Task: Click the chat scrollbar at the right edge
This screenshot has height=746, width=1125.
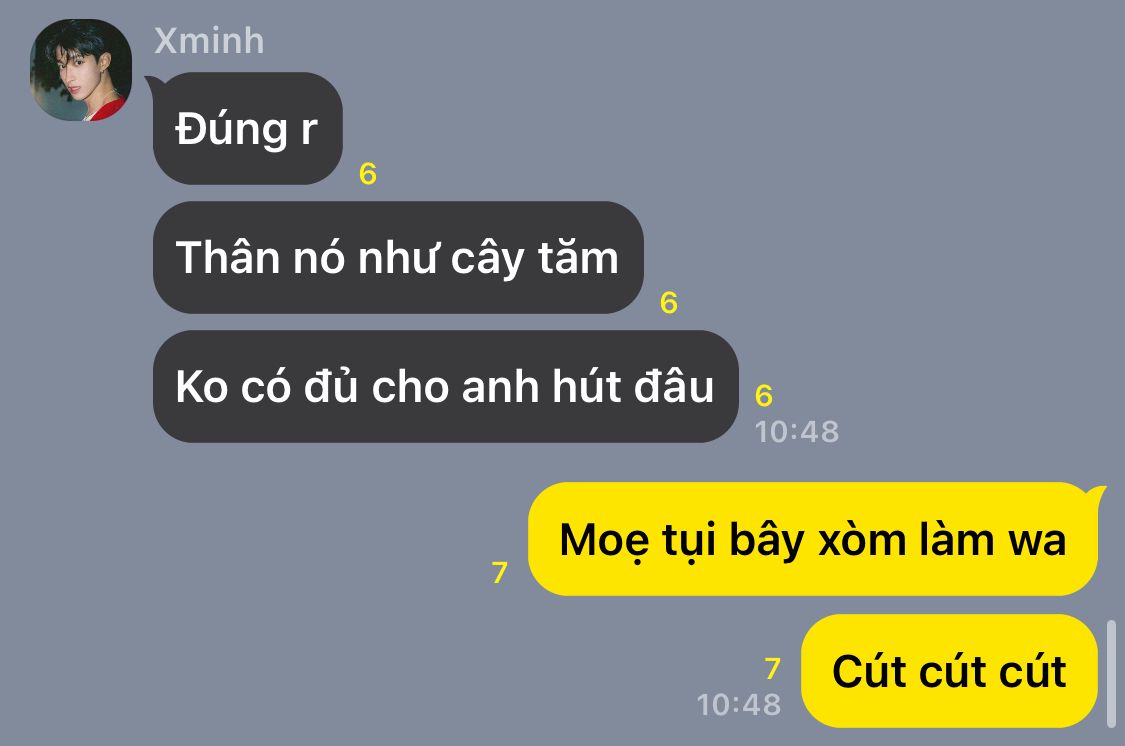Action: click(x=1111, y=674)
